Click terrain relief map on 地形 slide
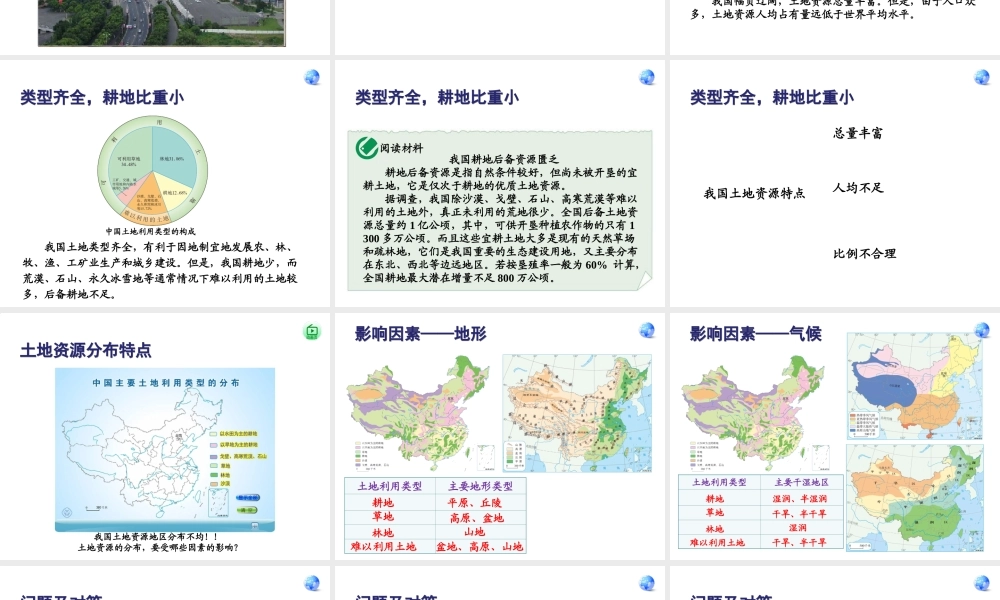The width and height of the screenshot is (1000, 600). [577, 413]
